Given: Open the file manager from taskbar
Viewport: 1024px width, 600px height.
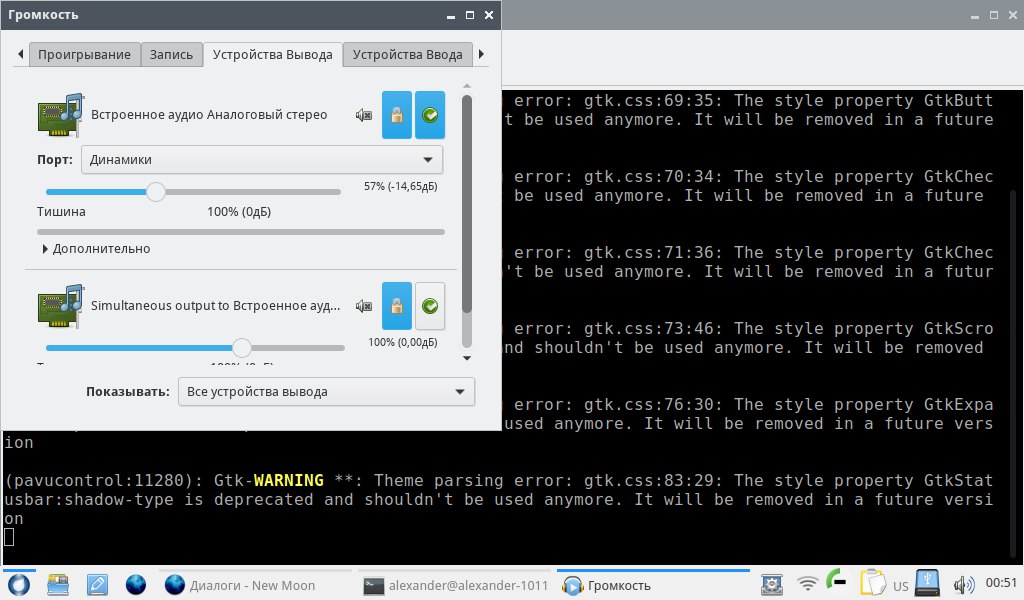Looking at the screenshot, I should [x=58, y=584].
